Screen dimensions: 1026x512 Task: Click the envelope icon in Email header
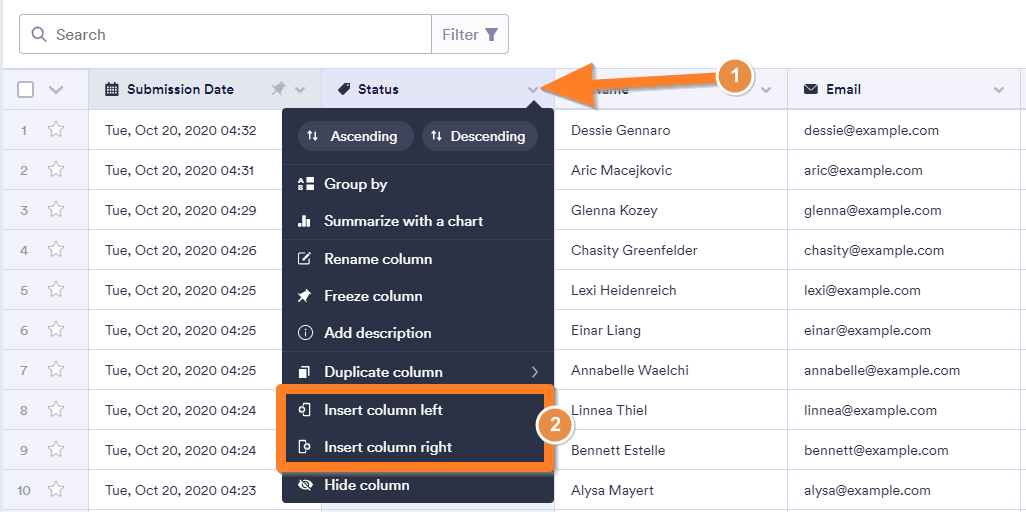[x=811, y=89]
